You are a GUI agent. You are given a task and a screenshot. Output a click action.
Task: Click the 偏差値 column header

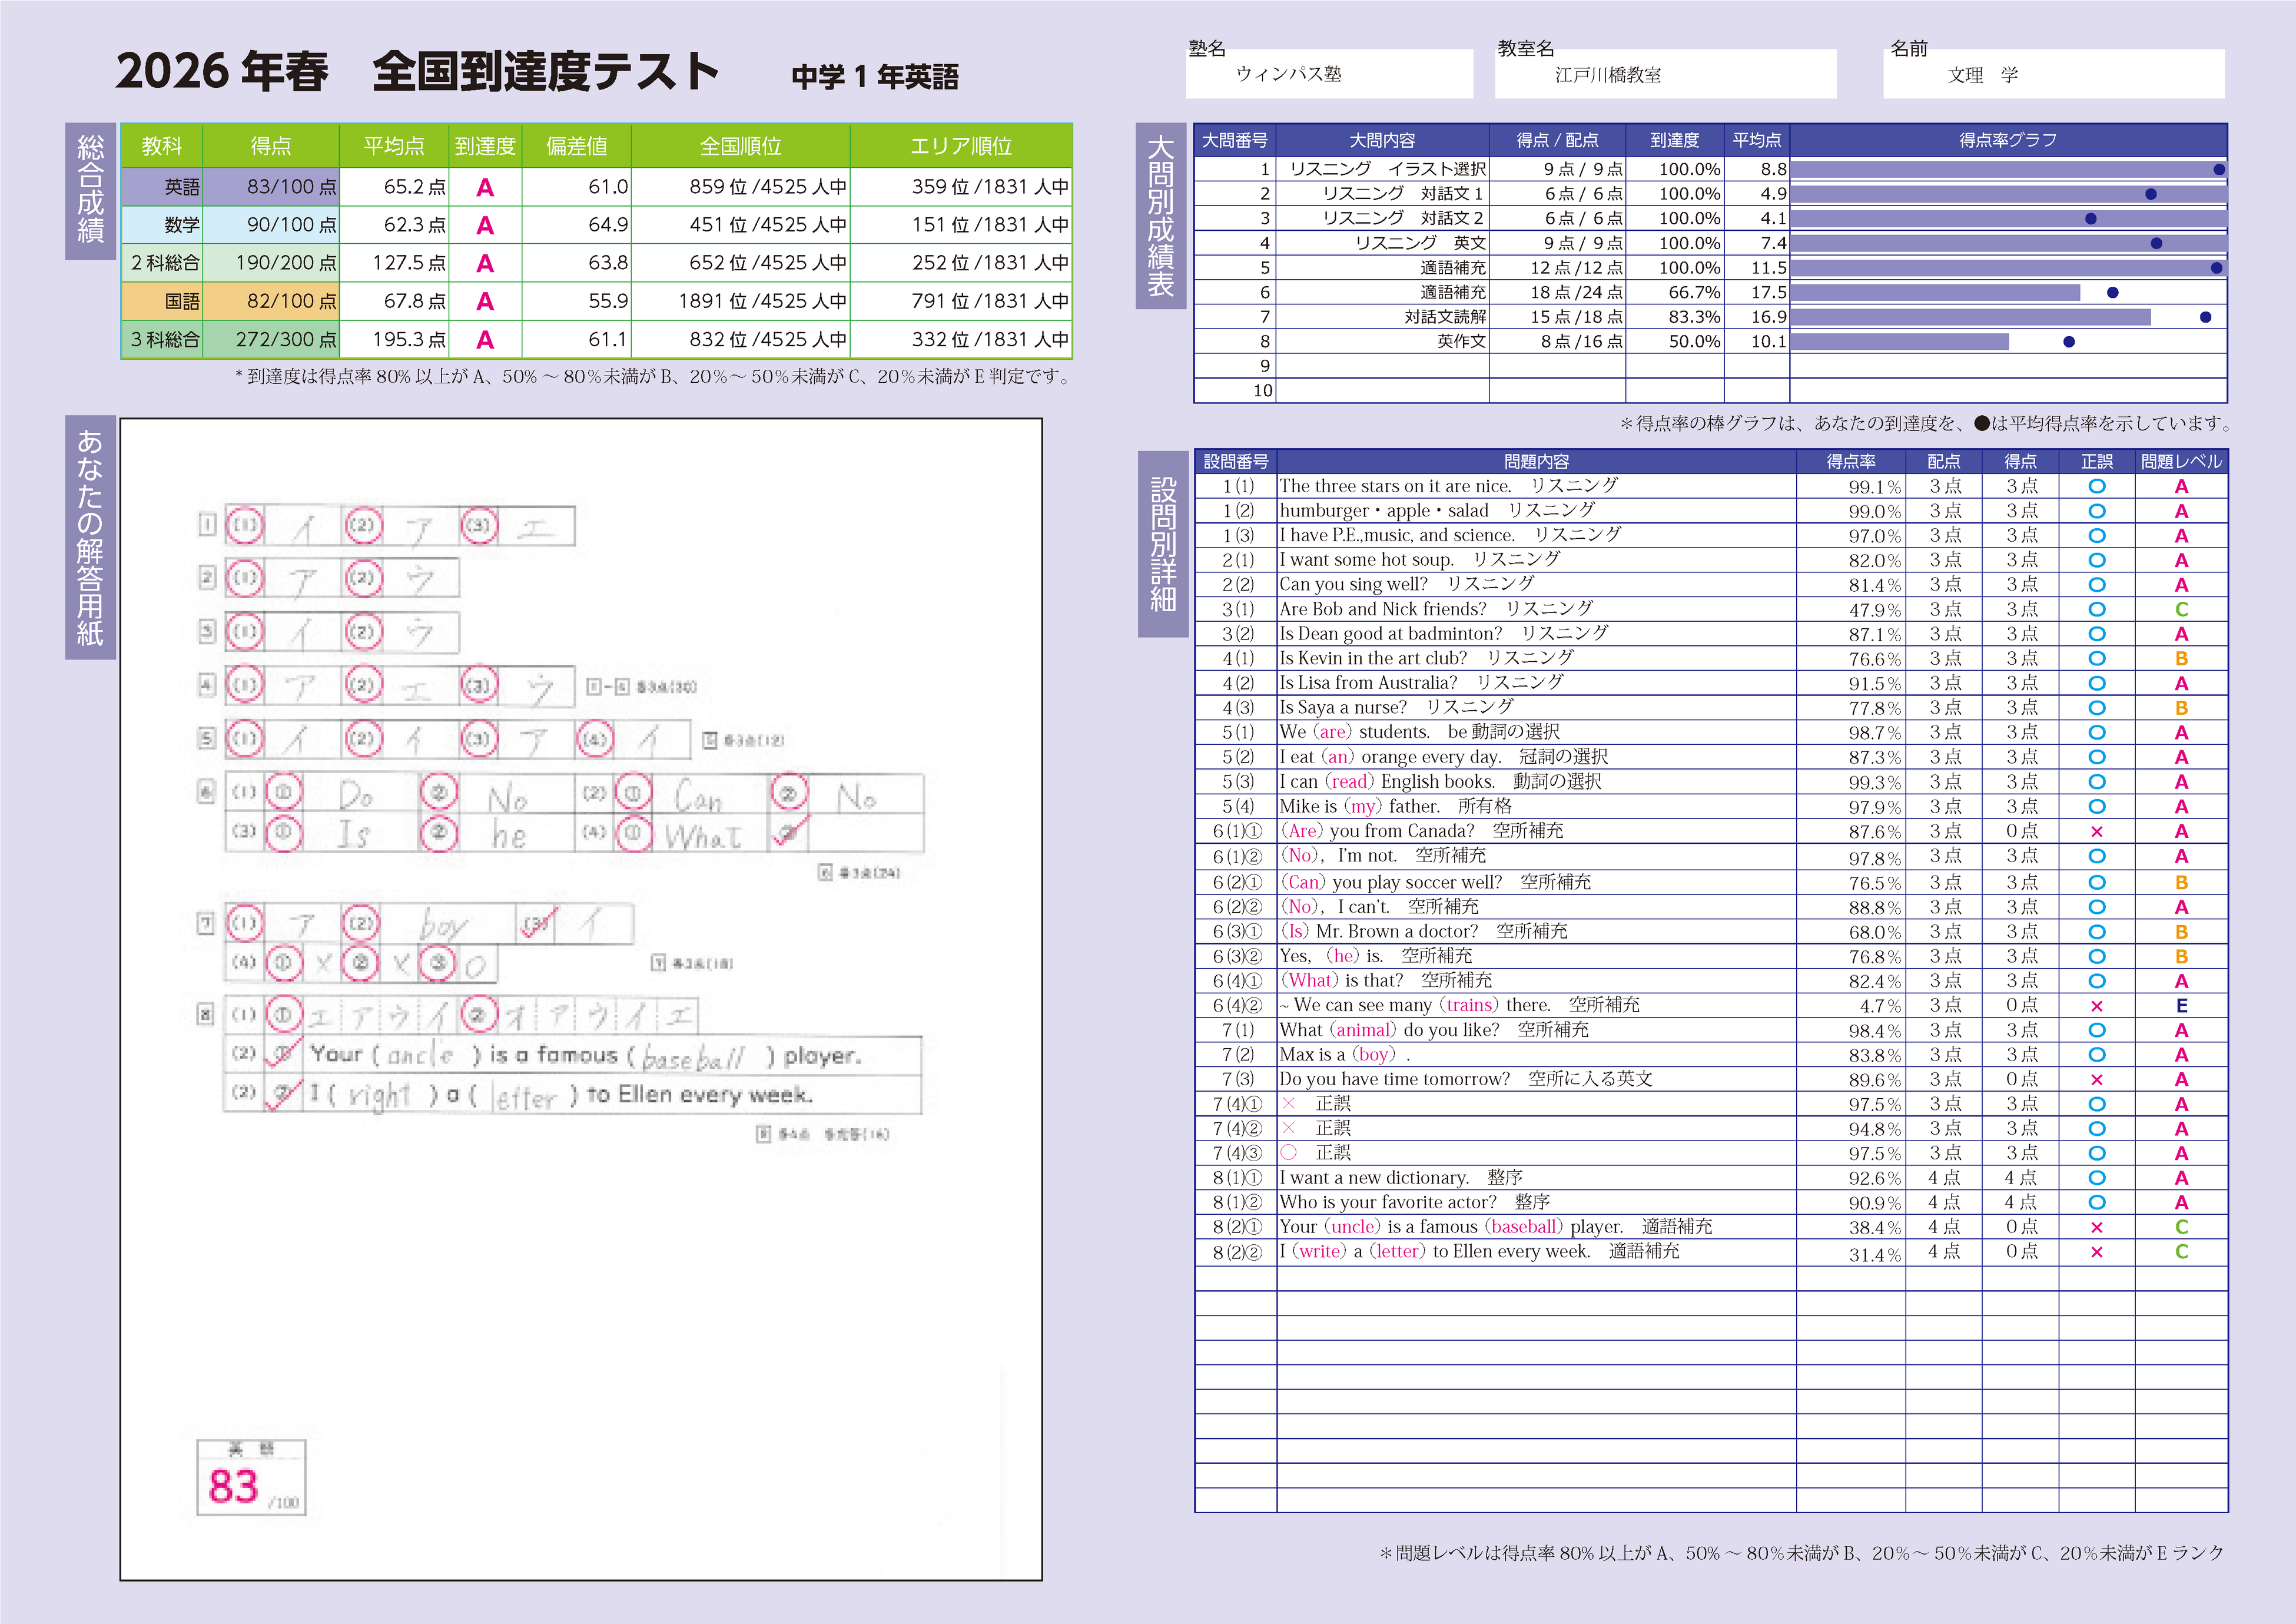tap(576, 146)
